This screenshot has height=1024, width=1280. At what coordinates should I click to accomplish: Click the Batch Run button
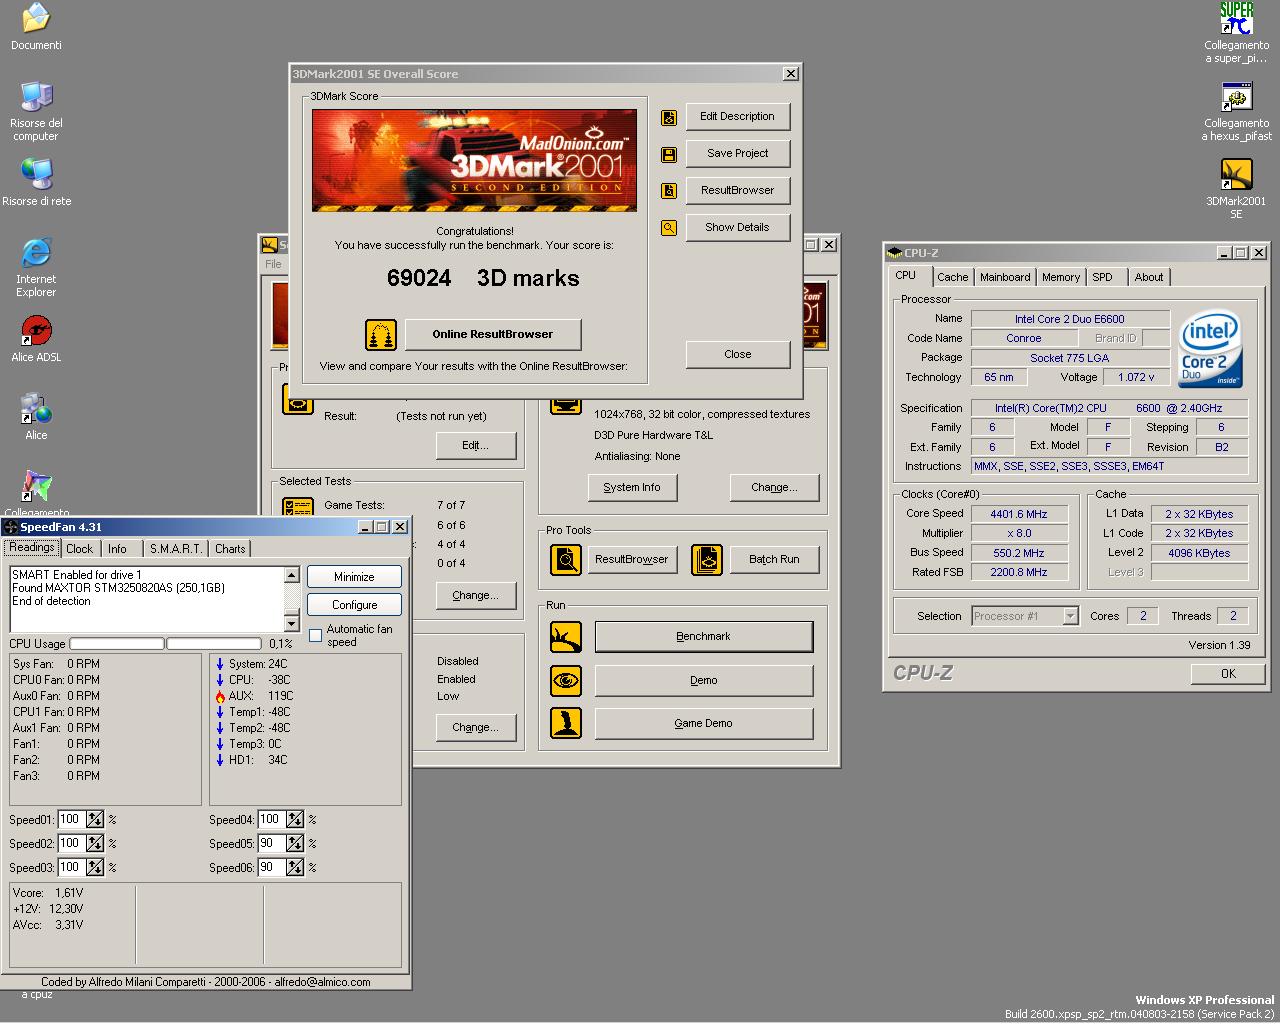pyautogui.click(x=774, y=559)
